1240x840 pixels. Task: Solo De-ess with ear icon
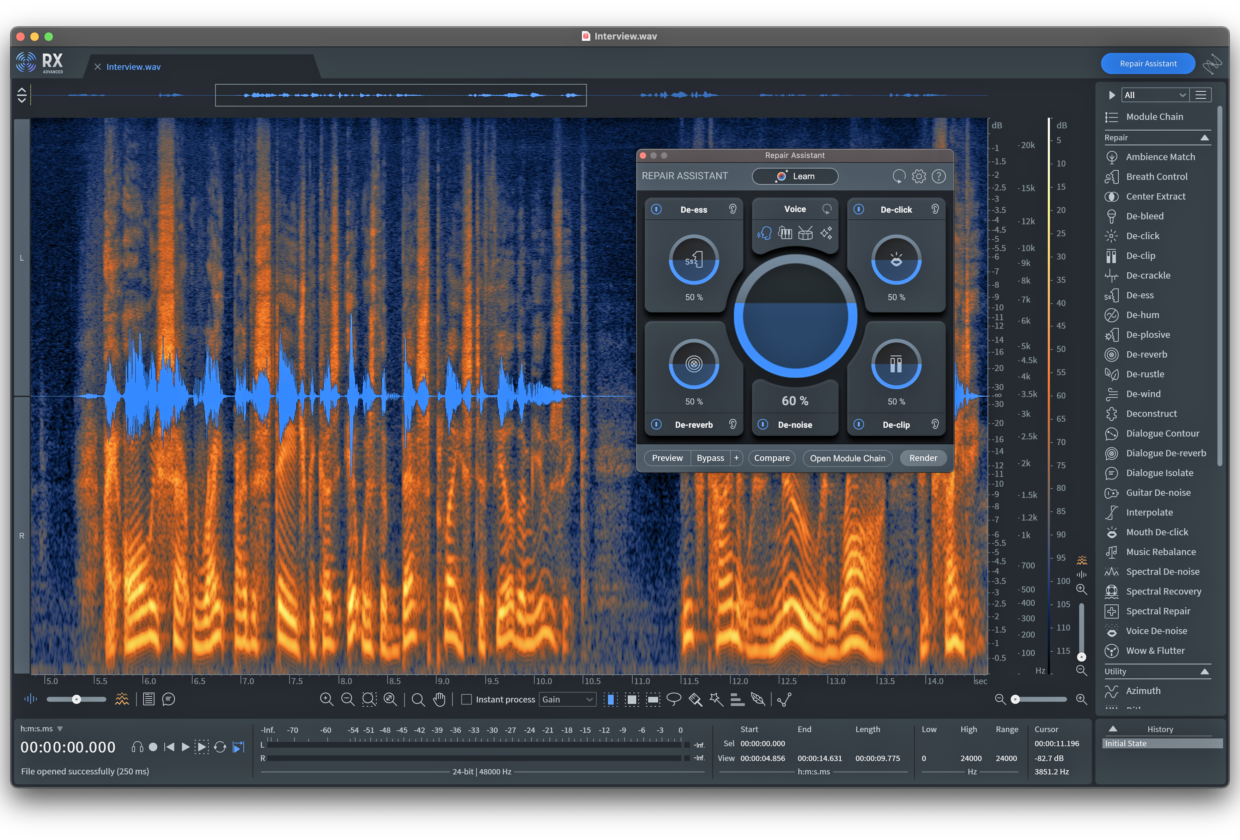click(x=733, y=209)
